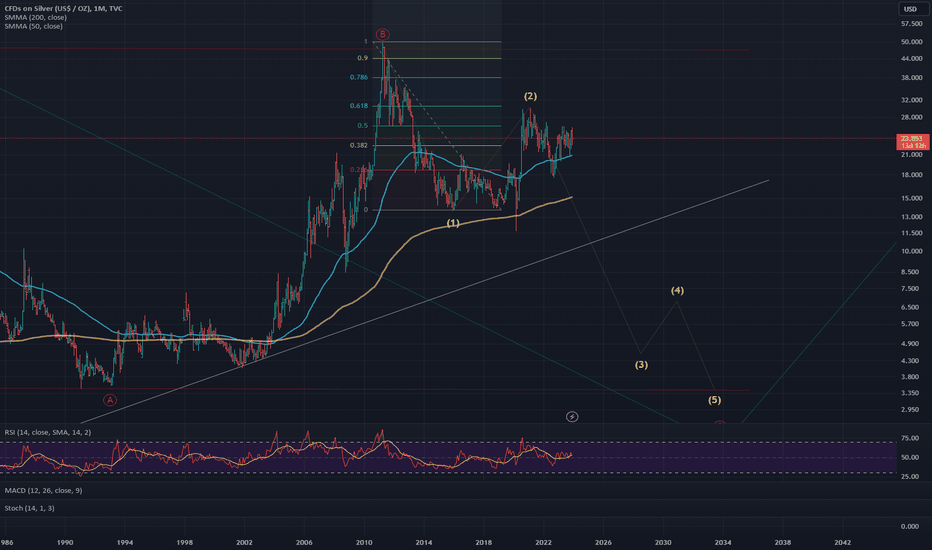The width and height of the screenshot is (932, 550).
Task: Click the Fibonacci 0.9 level label
Action: [363, 58]
